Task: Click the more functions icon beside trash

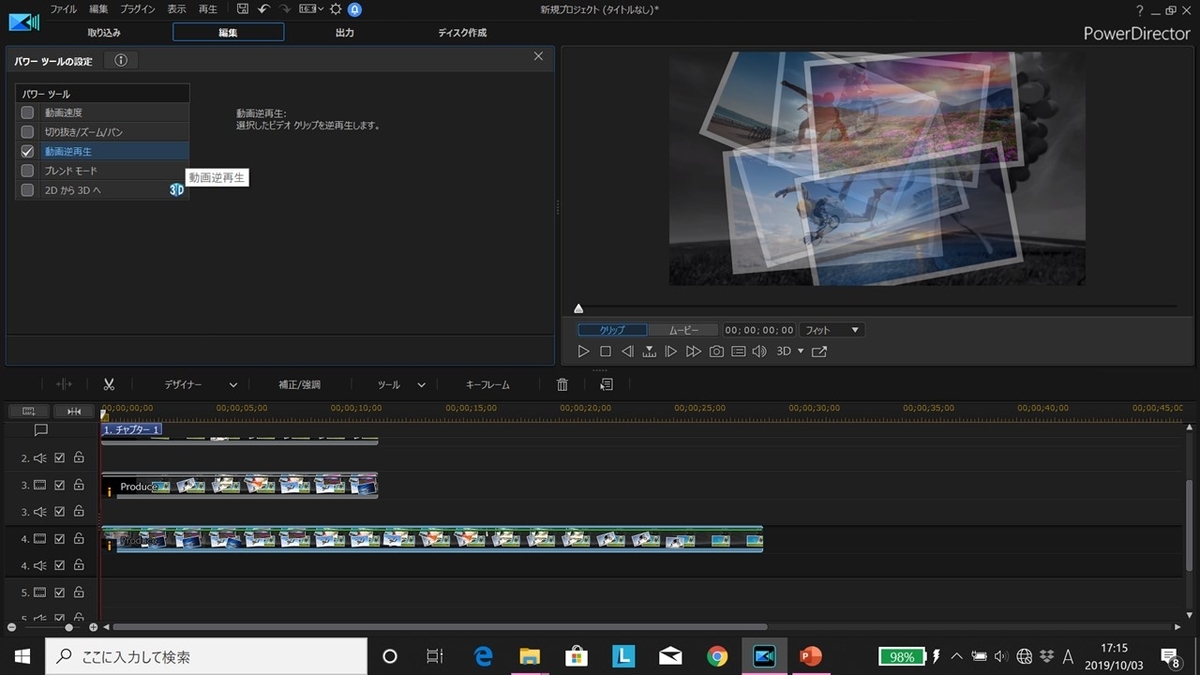Action: pyautogui.click(x=606, y=384)
